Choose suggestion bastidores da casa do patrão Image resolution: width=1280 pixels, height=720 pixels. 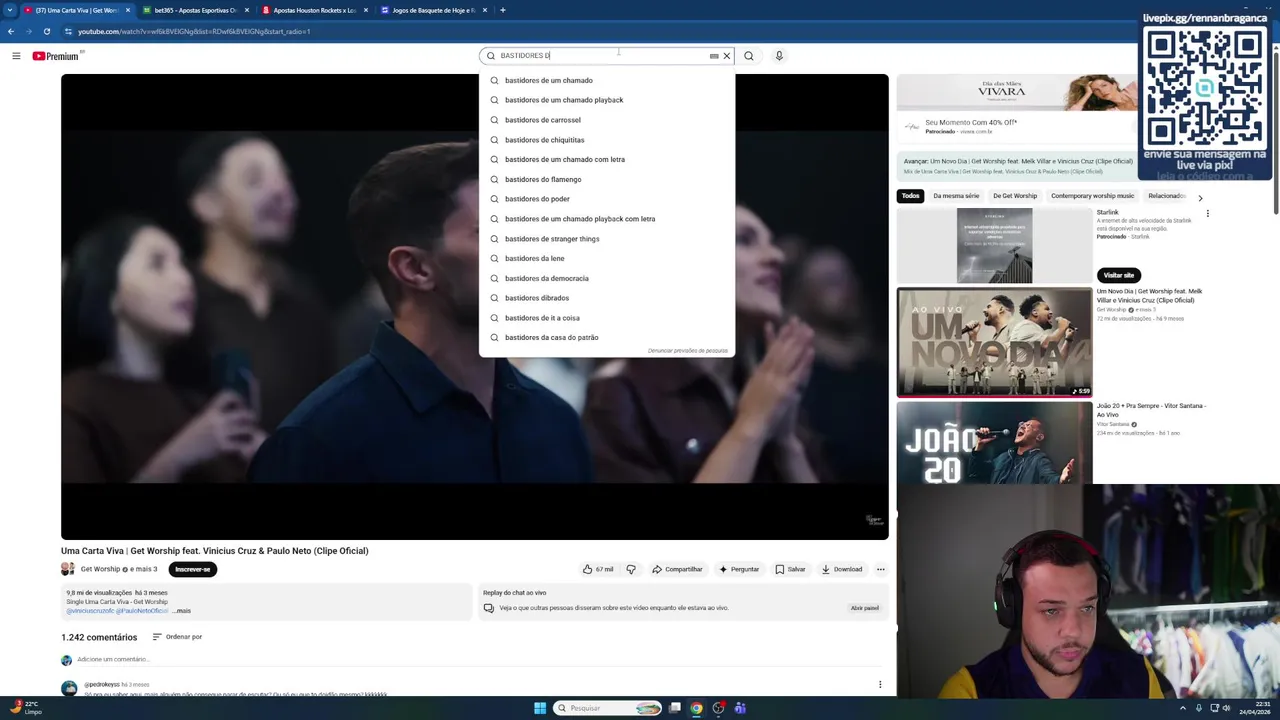(607, 337)
